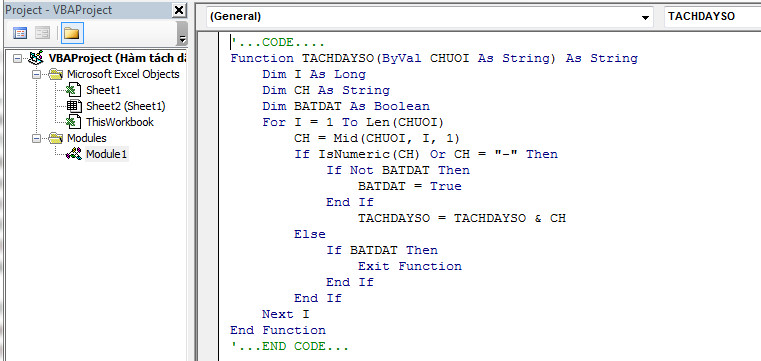
Task: Toggle Folders view in Project panel
Action: [72, 33]
